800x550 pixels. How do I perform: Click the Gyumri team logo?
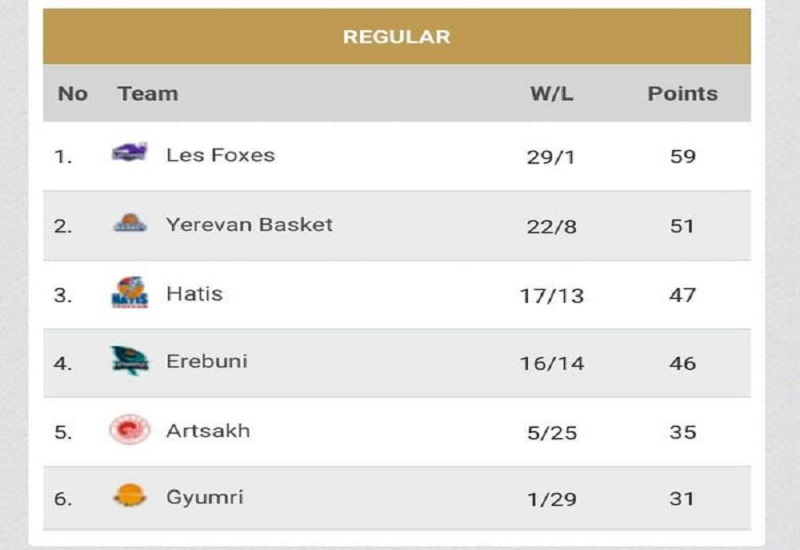[130, 496]
